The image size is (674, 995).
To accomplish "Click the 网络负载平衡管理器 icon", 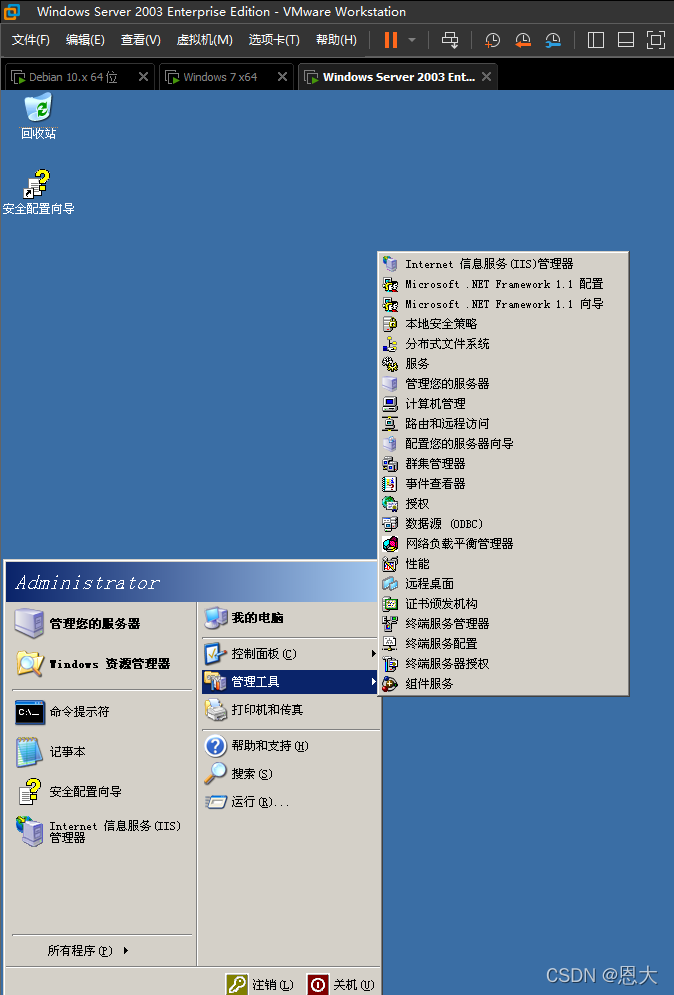I will click(390, 544).
